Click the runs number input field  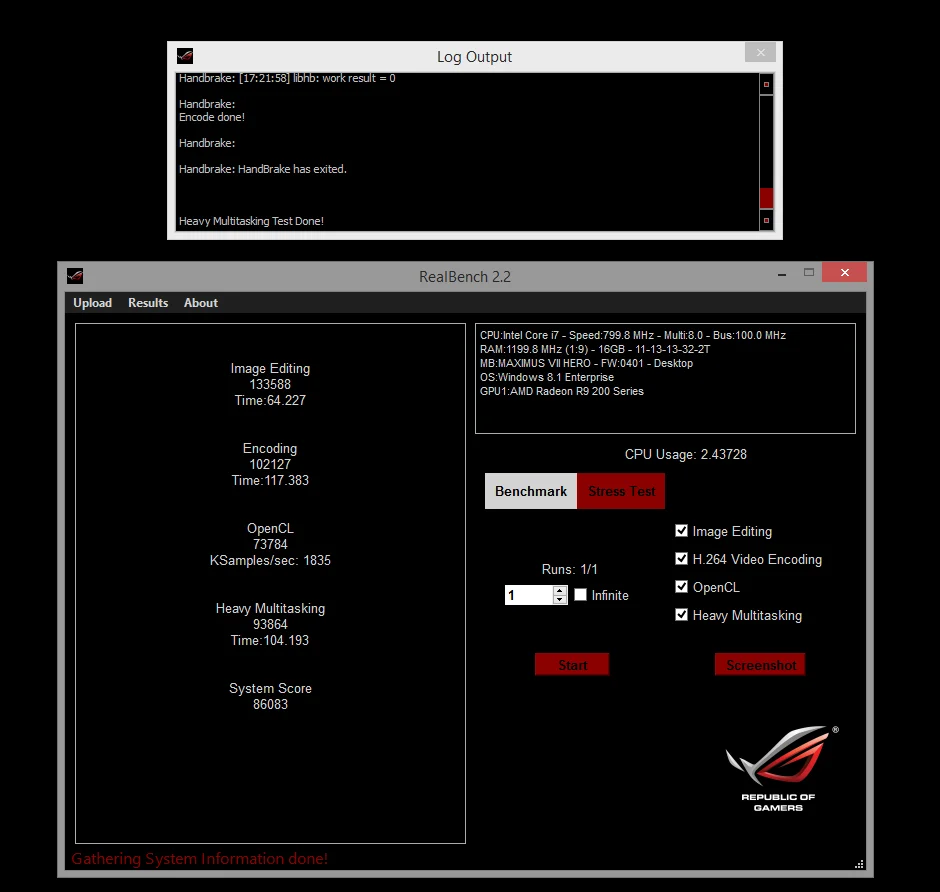point(528,595)
